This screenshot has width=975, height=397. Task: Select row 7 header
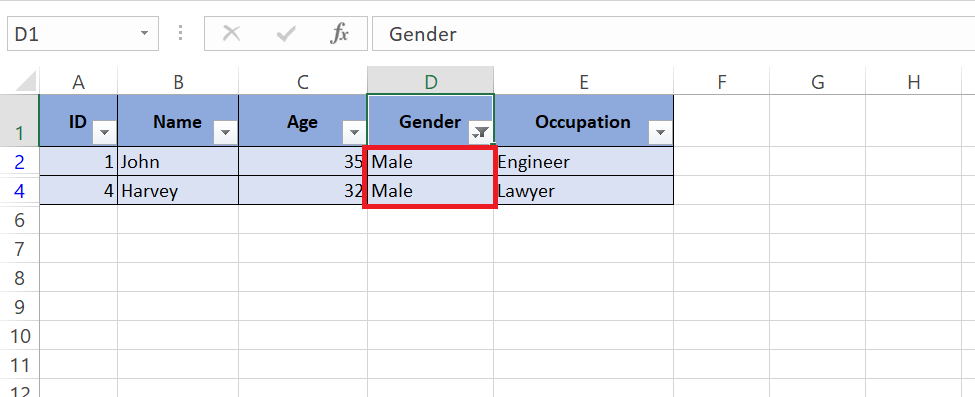tap(19, 248)
